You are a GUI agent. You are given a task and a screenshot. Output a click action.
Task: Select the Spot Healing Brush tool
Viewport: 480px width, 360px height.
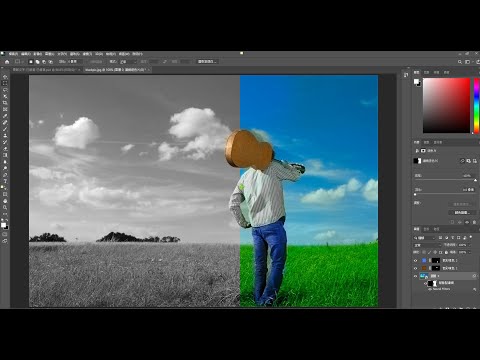pos(5,122)
